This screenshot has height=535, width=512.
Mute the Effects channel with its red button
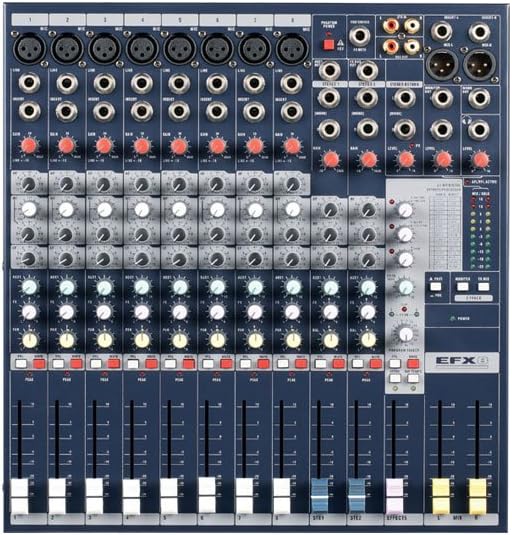point(413,364)
